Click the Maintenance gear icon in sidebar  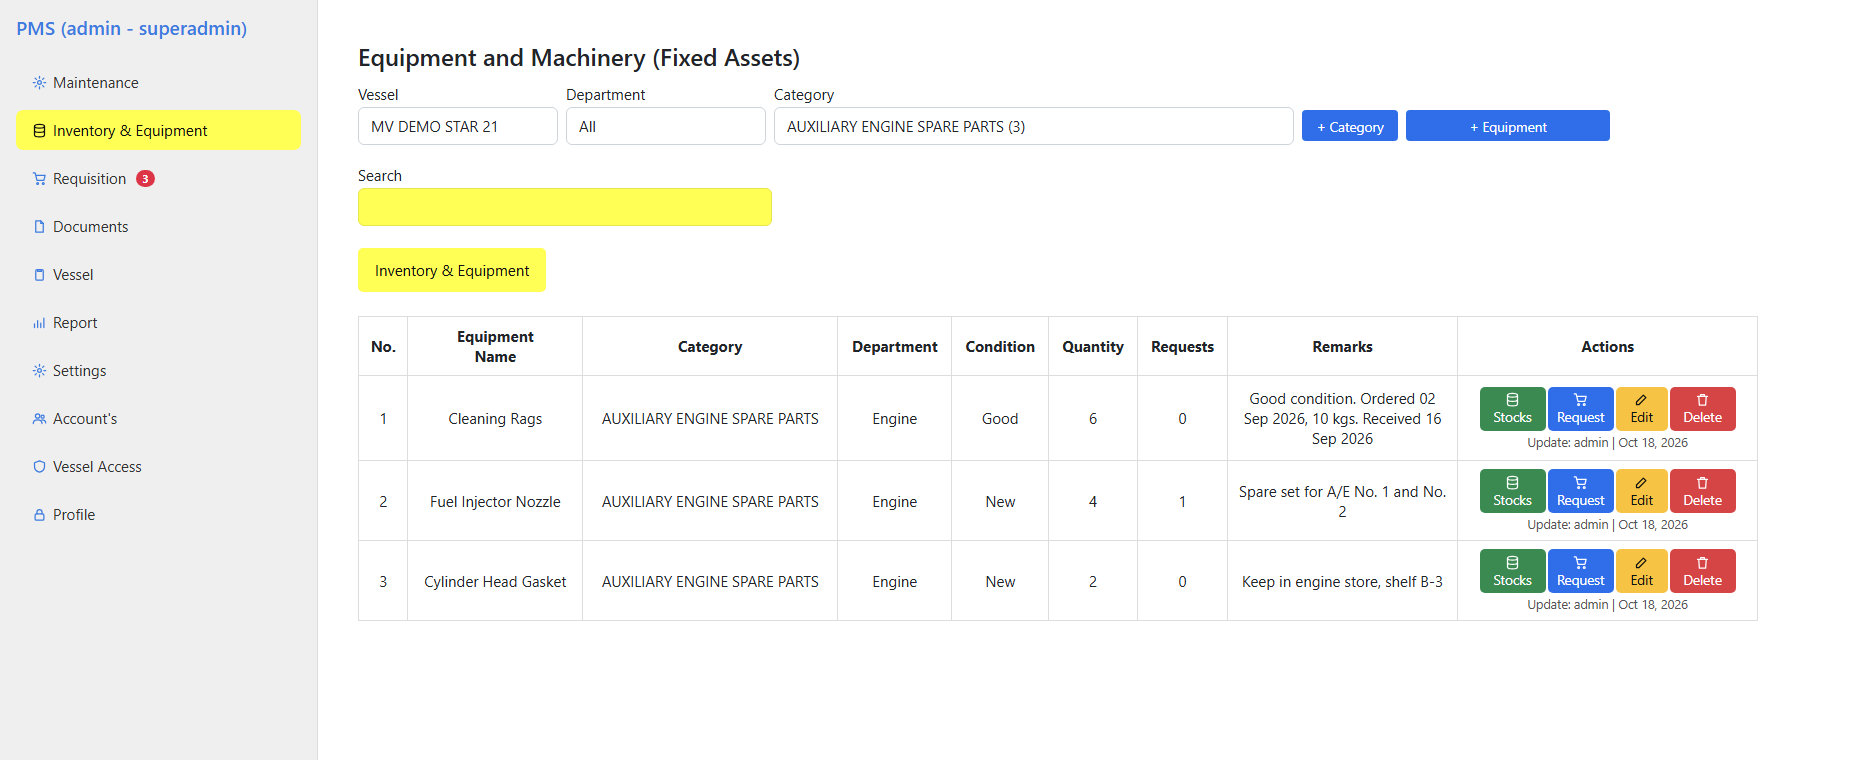pyautogui.click(x=39, y=83)
